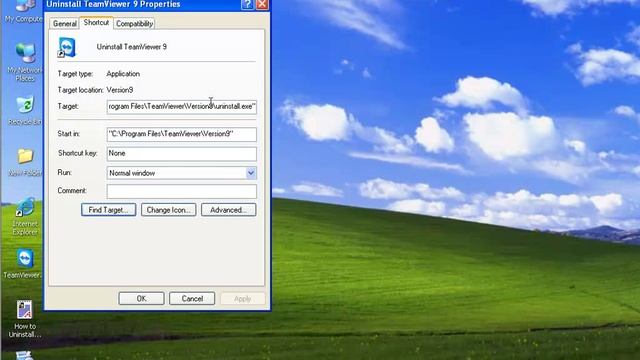Click the greyed-out Apply button
The height and width of the screenshot is (360, 640).
(x=242, y=298)
